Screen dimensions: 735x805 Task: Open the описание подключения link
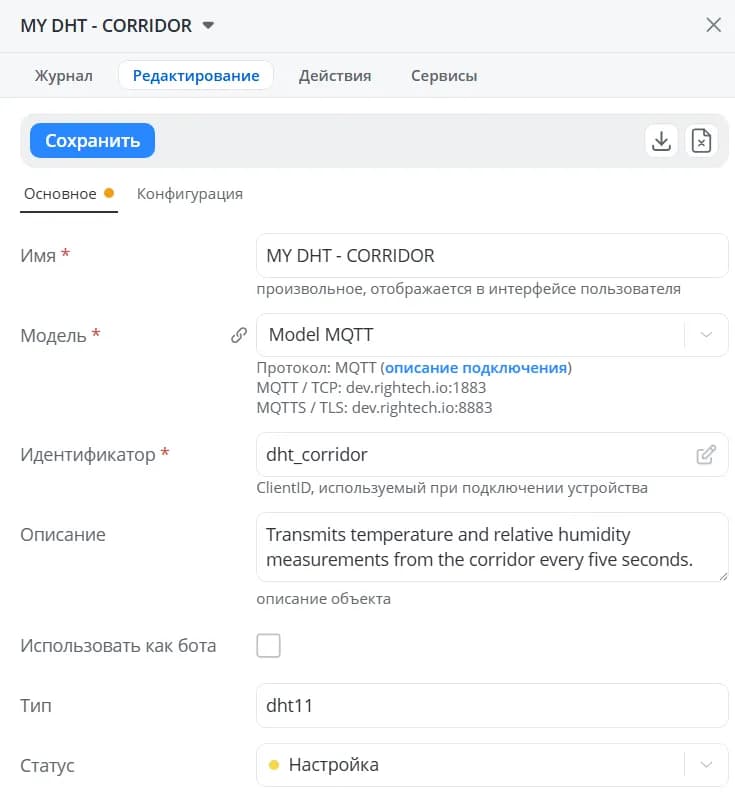pyautogui.click(x=476, y=368)
